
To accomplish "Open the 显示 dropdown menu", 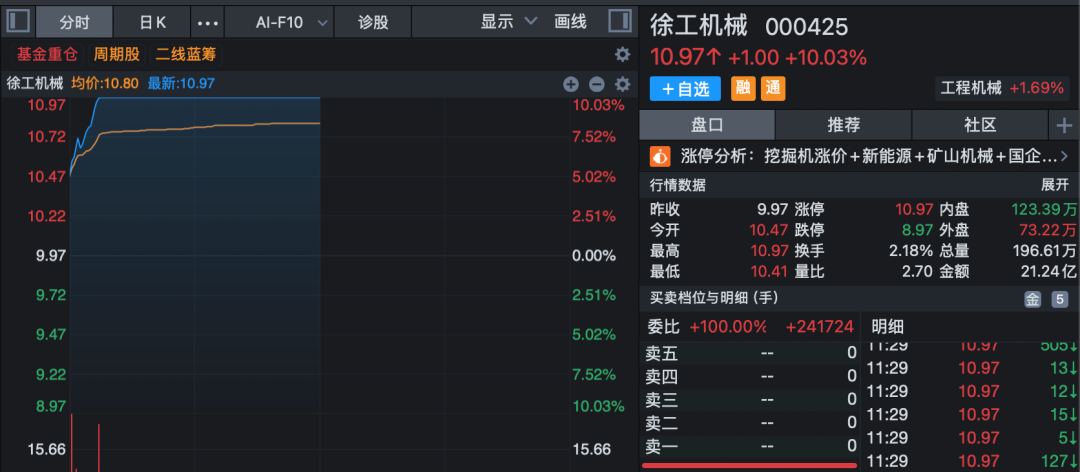I will click(x=508, y=22).
